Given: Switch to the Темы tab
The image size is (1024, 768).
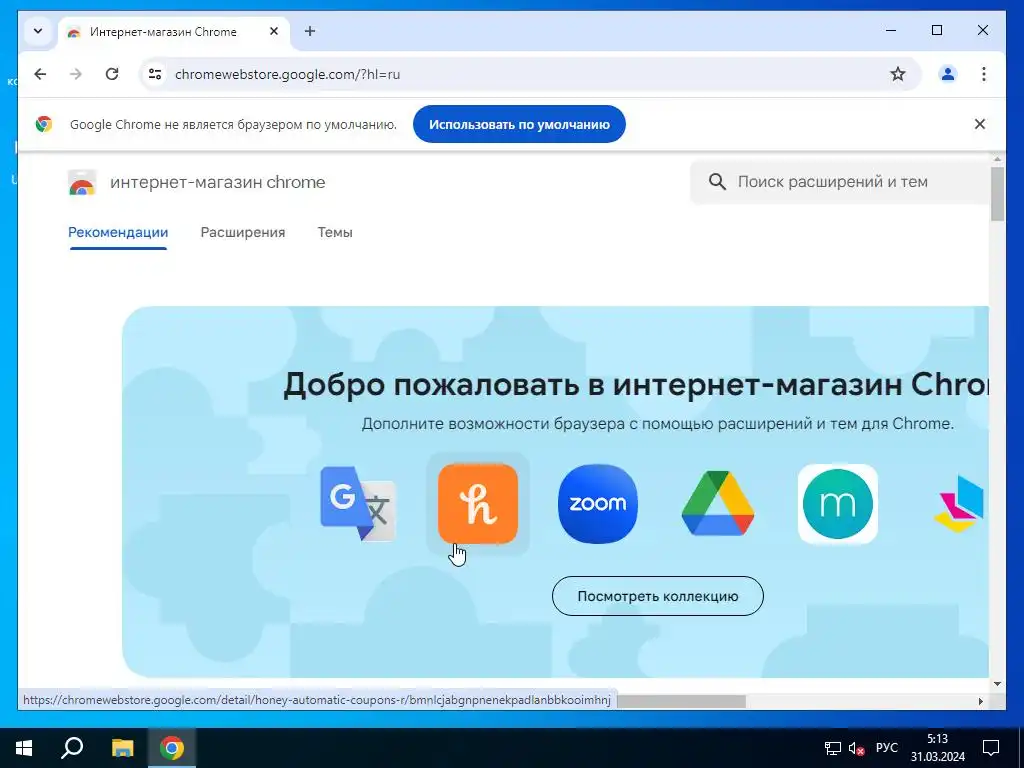Looking at the screenshot, I should click(335, 232).
